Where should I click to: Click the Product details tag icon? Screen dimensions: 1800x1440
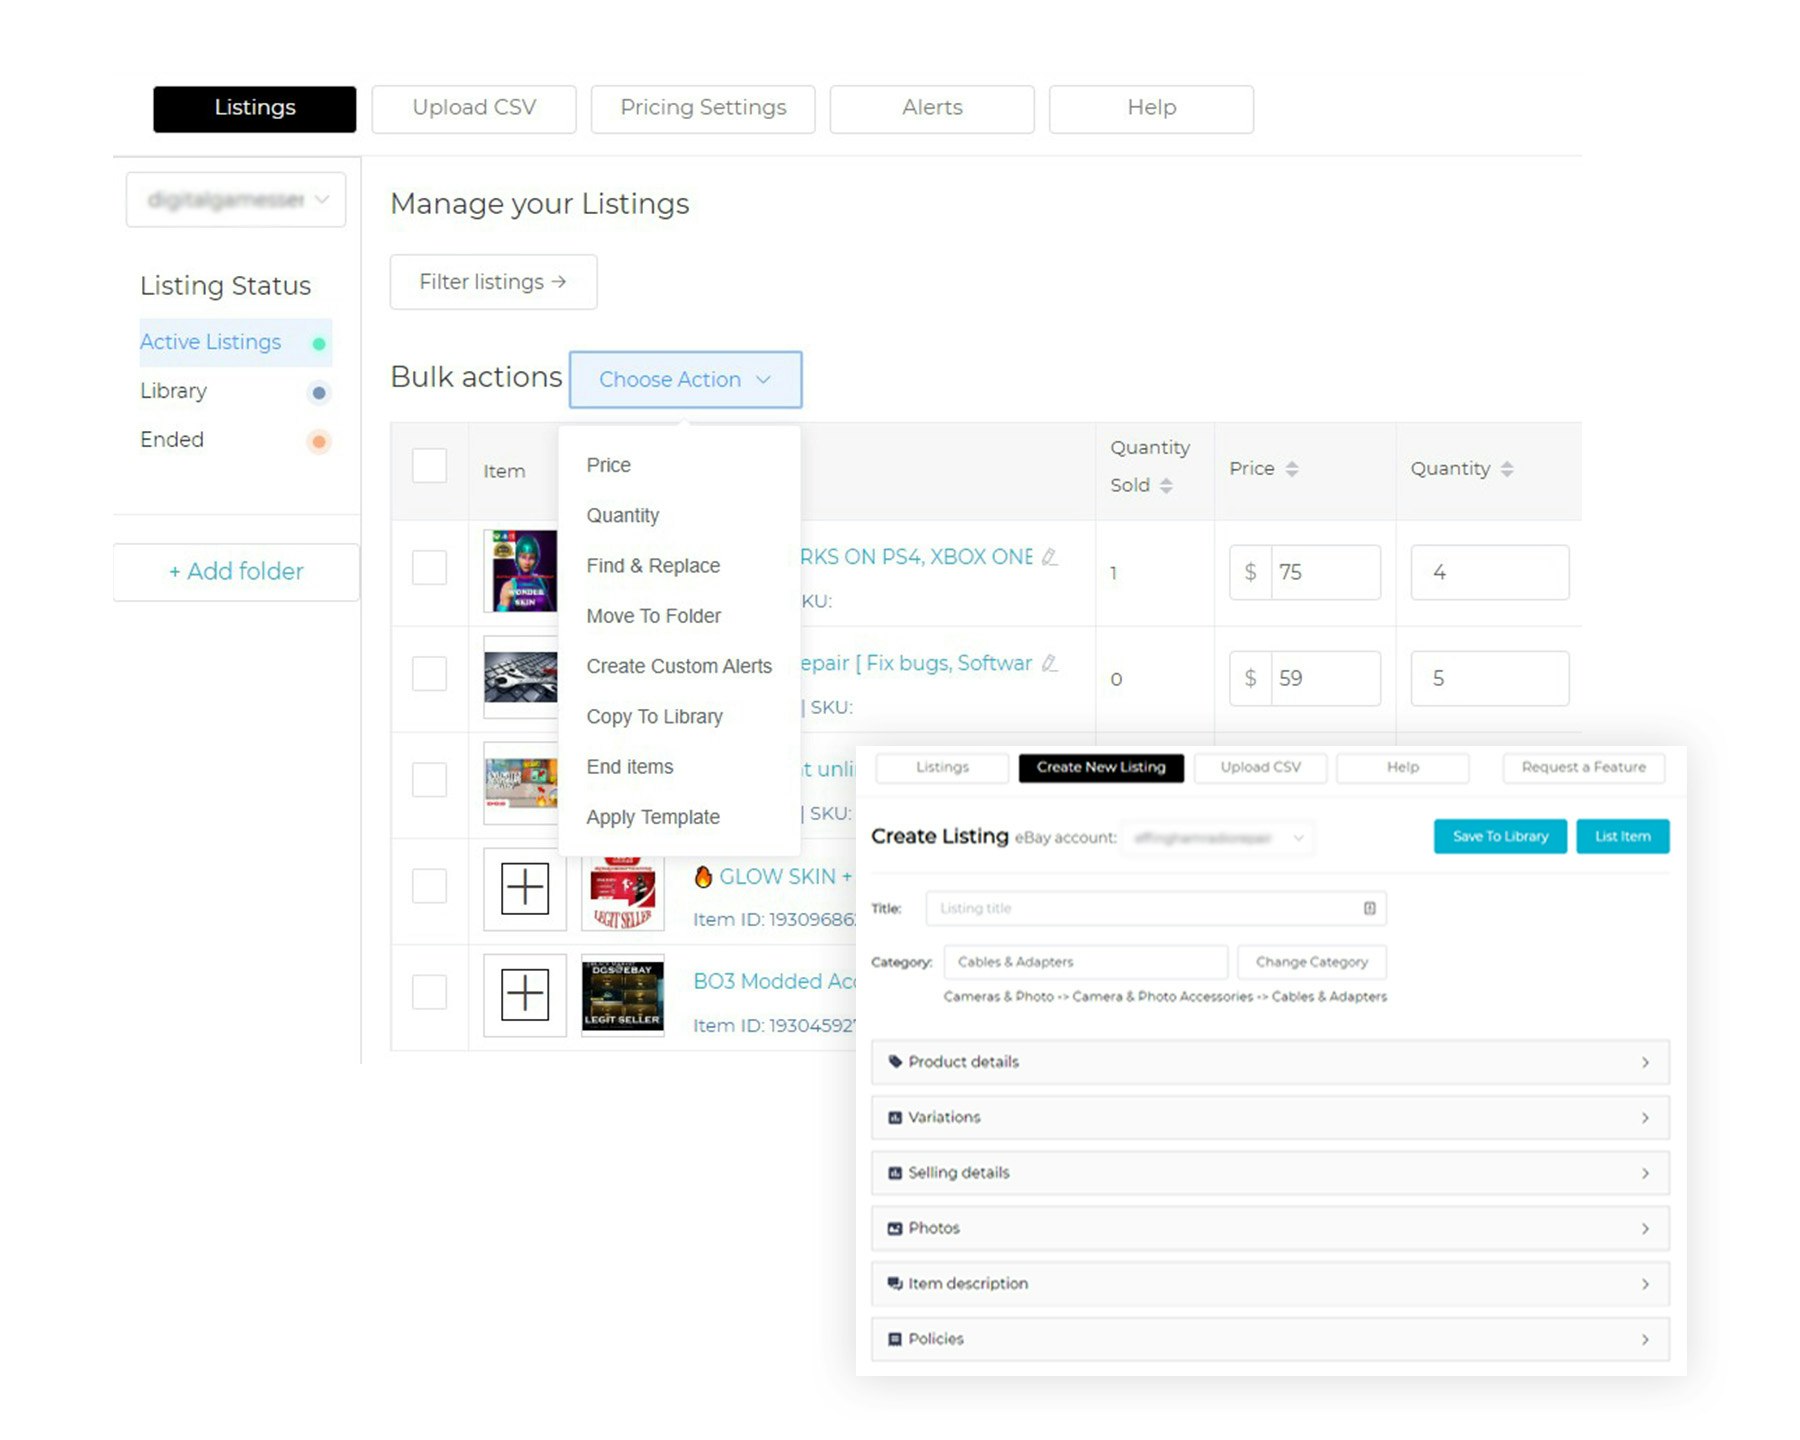click(896, 1062)
